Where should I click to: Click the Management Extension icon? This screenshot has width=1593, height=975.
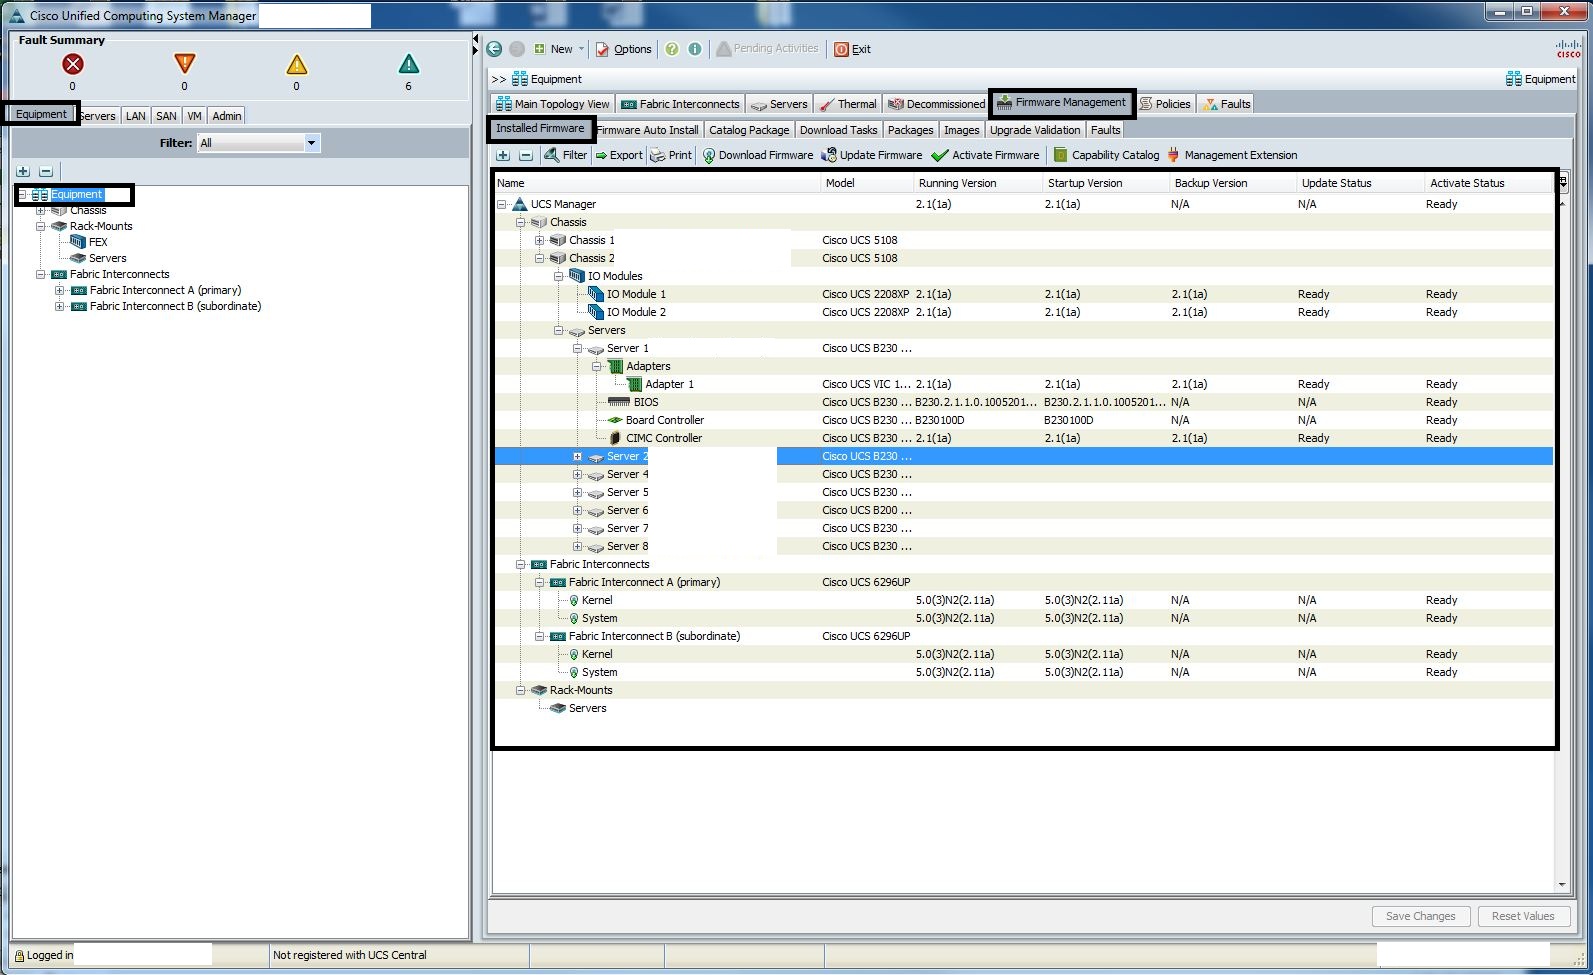click(x=1174, y=156)
